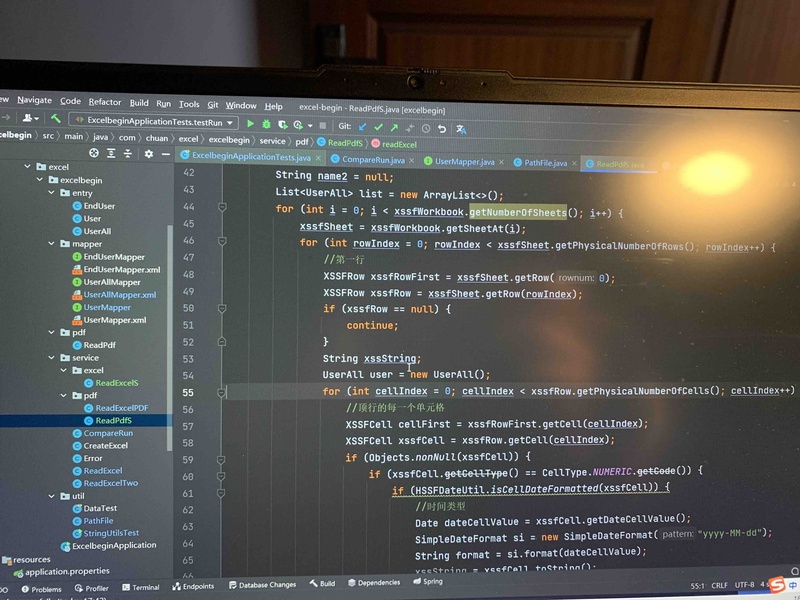
Task: Open the Translate icon in the toolbar
Action: (x=461, y=129)
